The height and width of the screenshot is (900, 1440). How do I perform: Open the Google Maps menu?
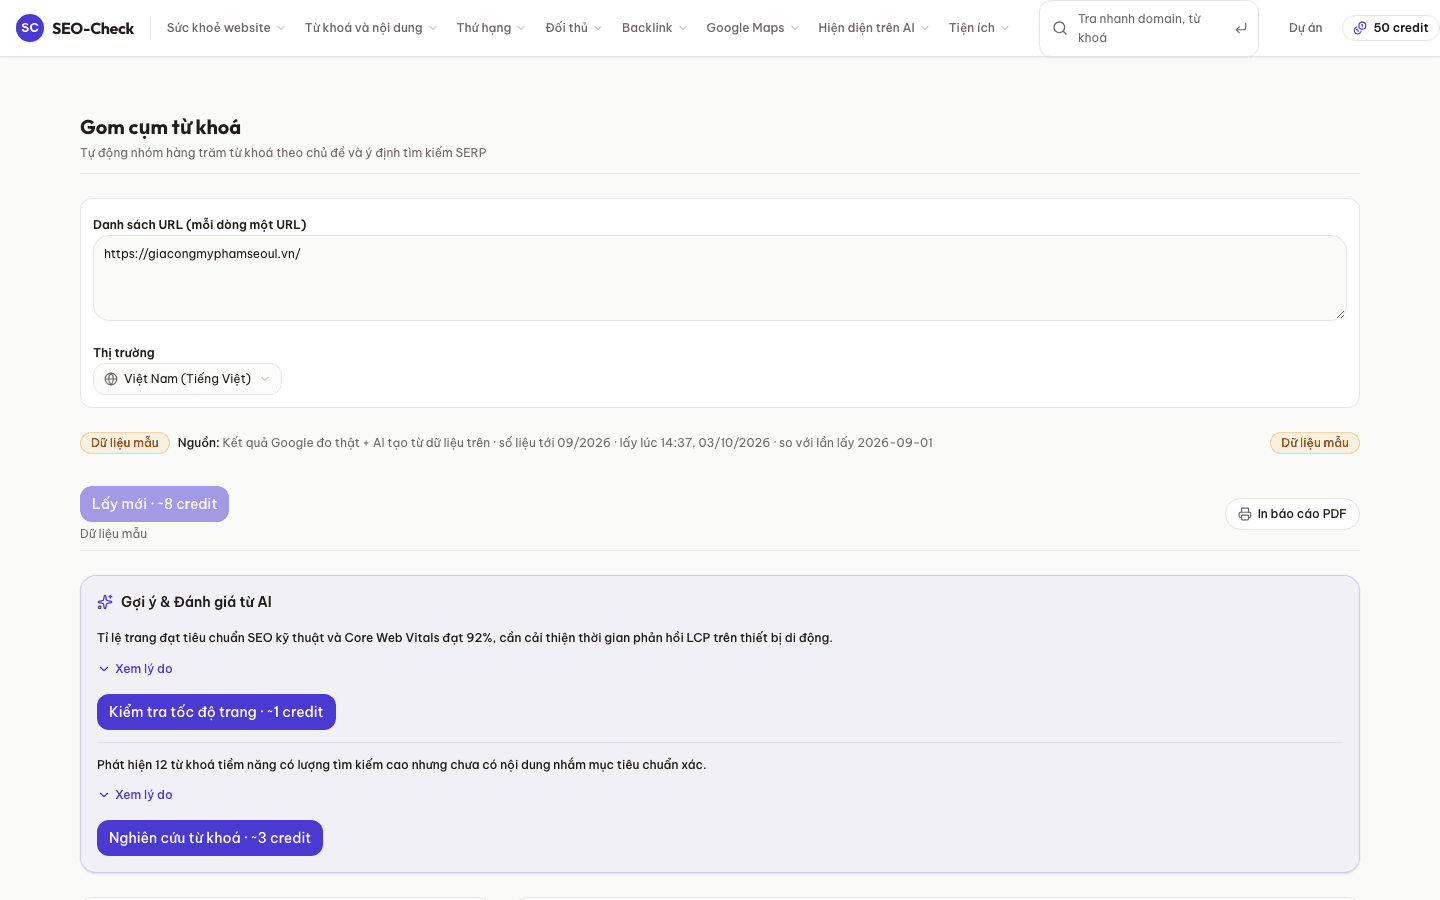(753, 28)
